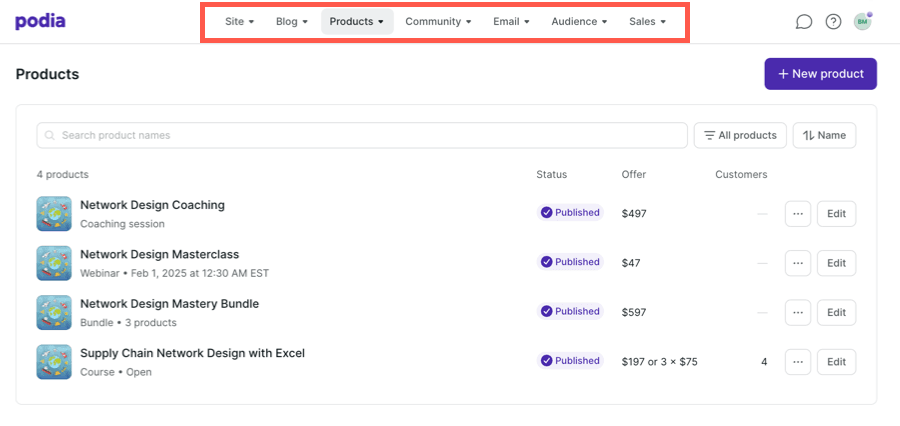The image size is (900, 426).
Task: Expand the Community dropdown menu
Action: (438, 21)
